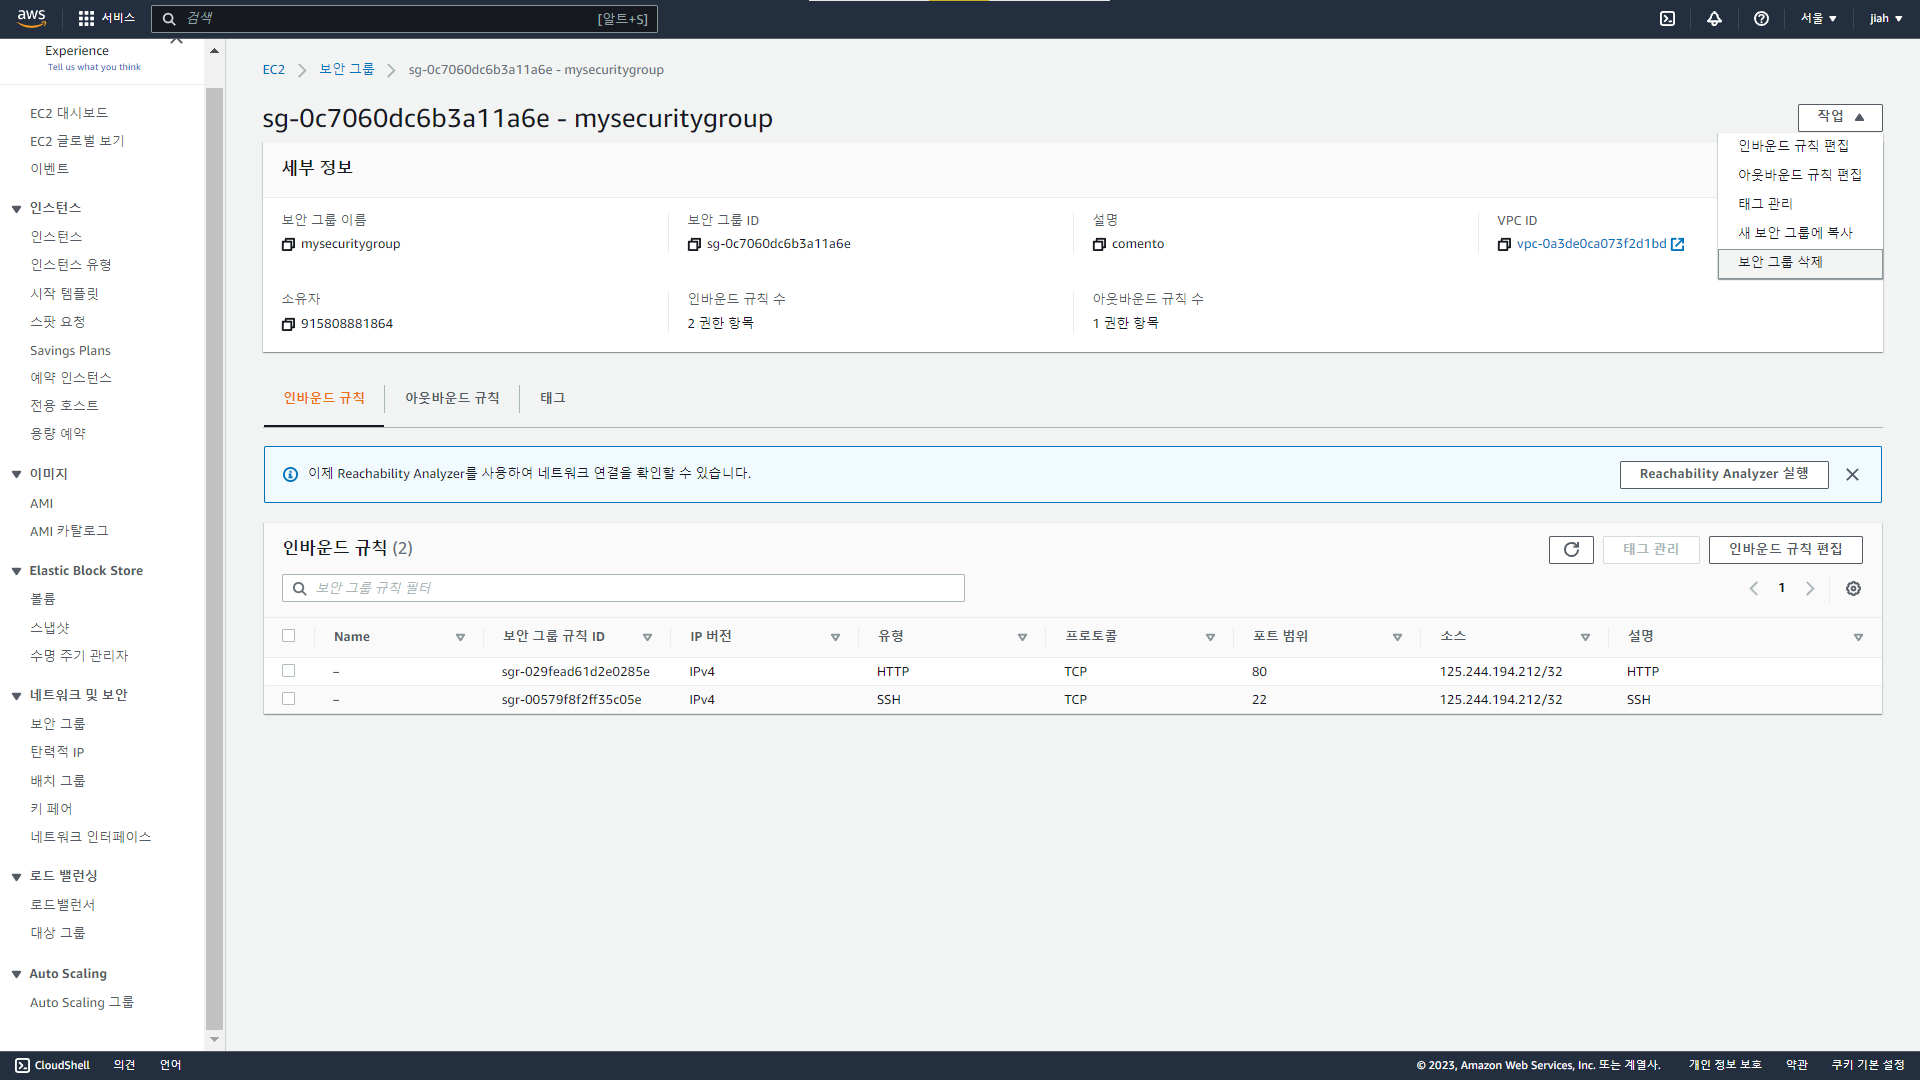This screenshot has width=1920, height=1080.
Task: Open 키 페어 in sidebar
Action: pyautogui.click(x=51, y=809)
